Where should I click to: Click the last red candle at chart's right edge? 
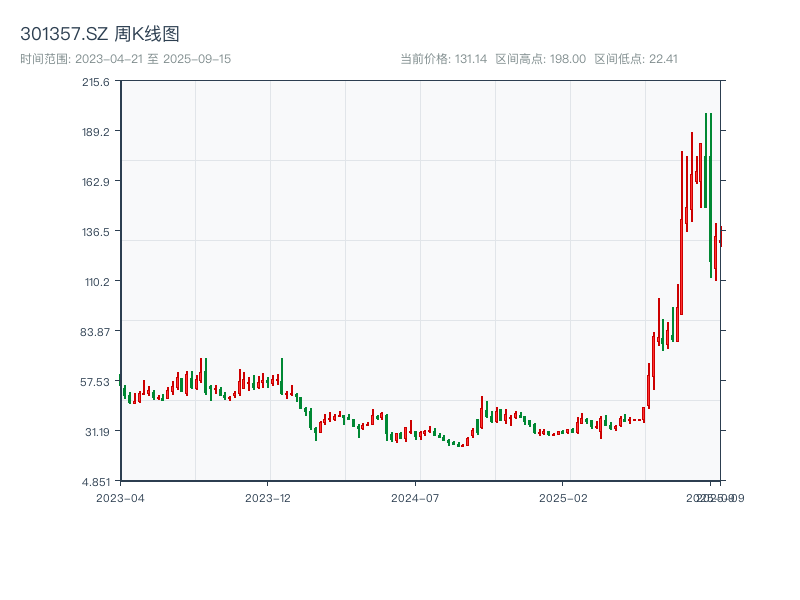pyautogui.click(x=721, y=237)
